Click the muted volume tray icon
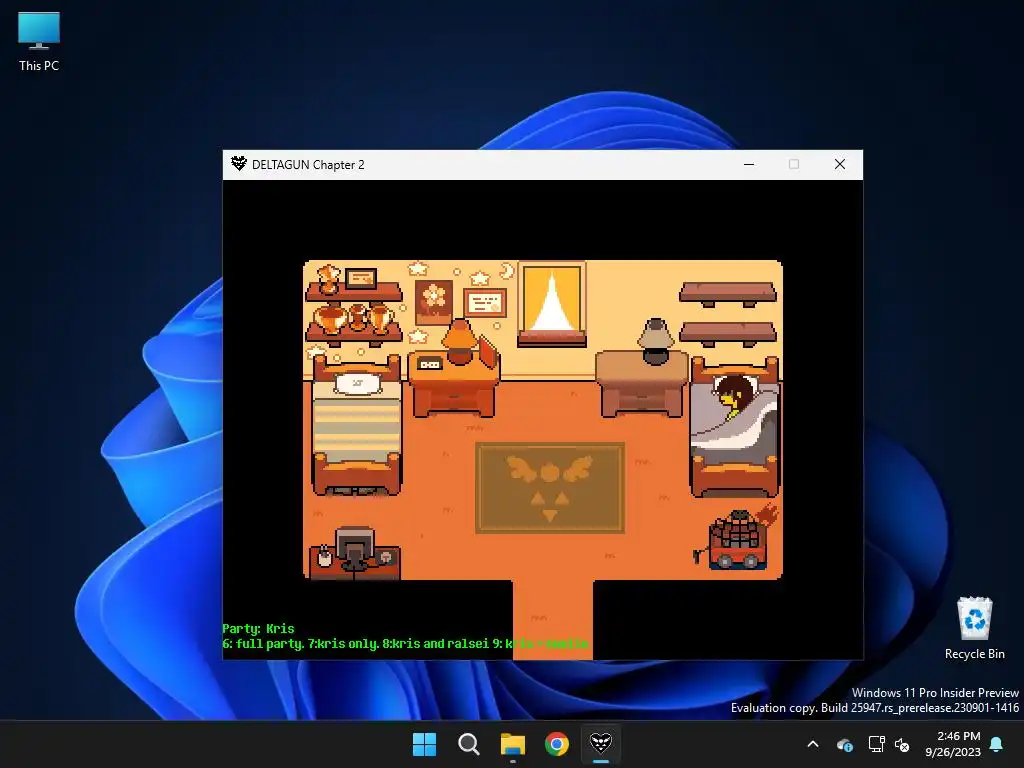Viewport: 1024px width, 768px height. tap(902, 744)
